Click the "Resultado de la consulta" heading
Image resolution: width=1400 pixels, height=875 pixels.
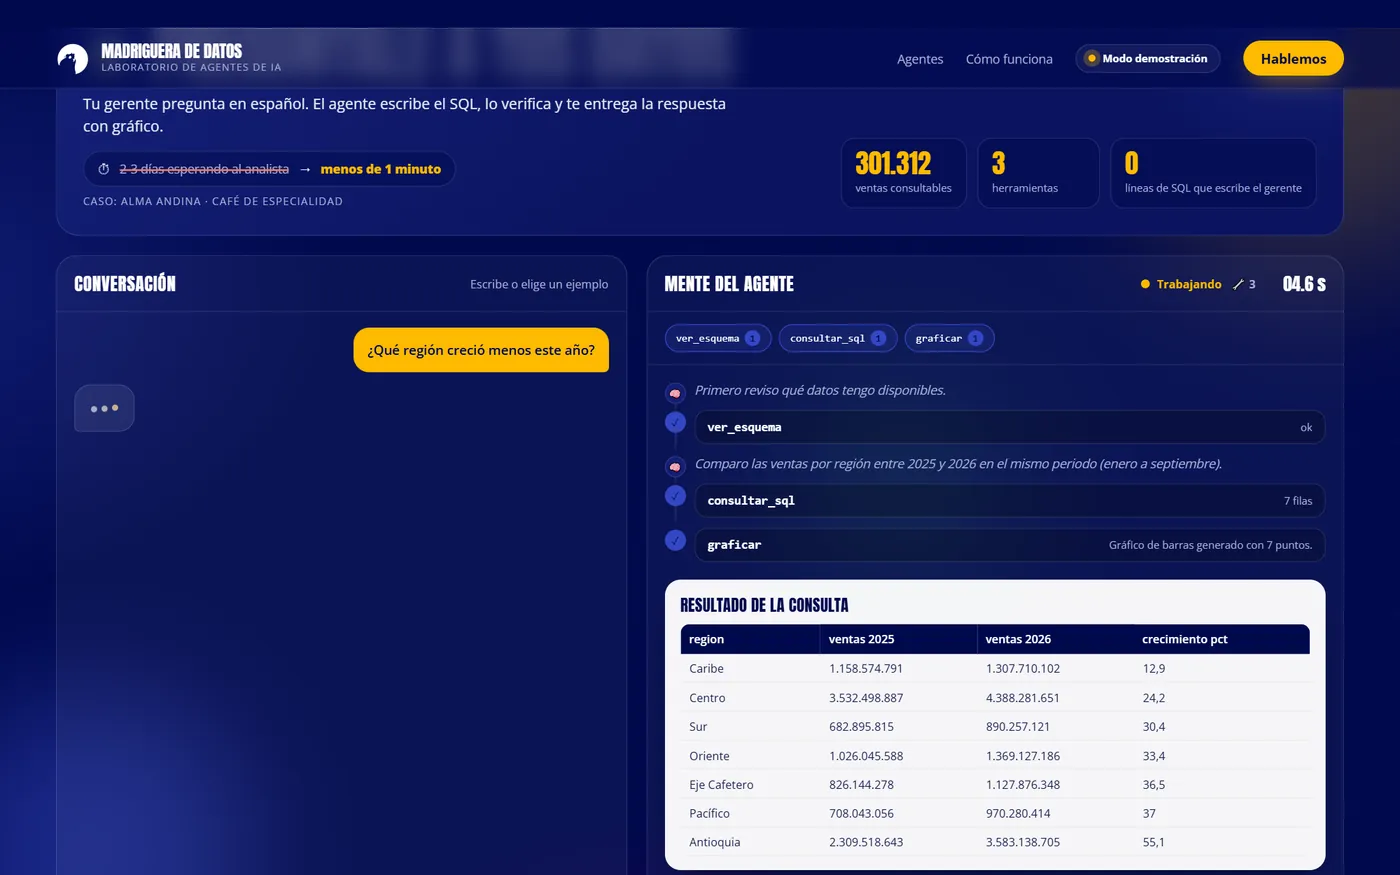coord(764,605)
